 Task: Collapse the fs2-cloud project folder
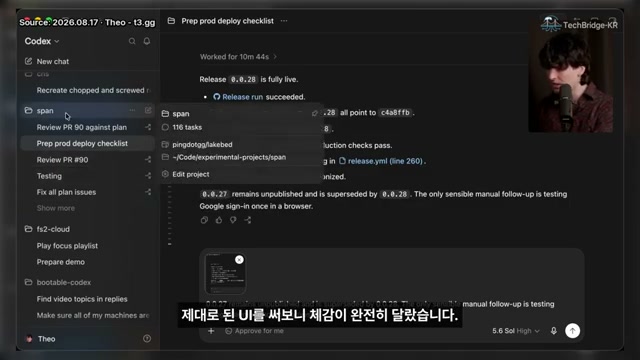pos(28,229)
